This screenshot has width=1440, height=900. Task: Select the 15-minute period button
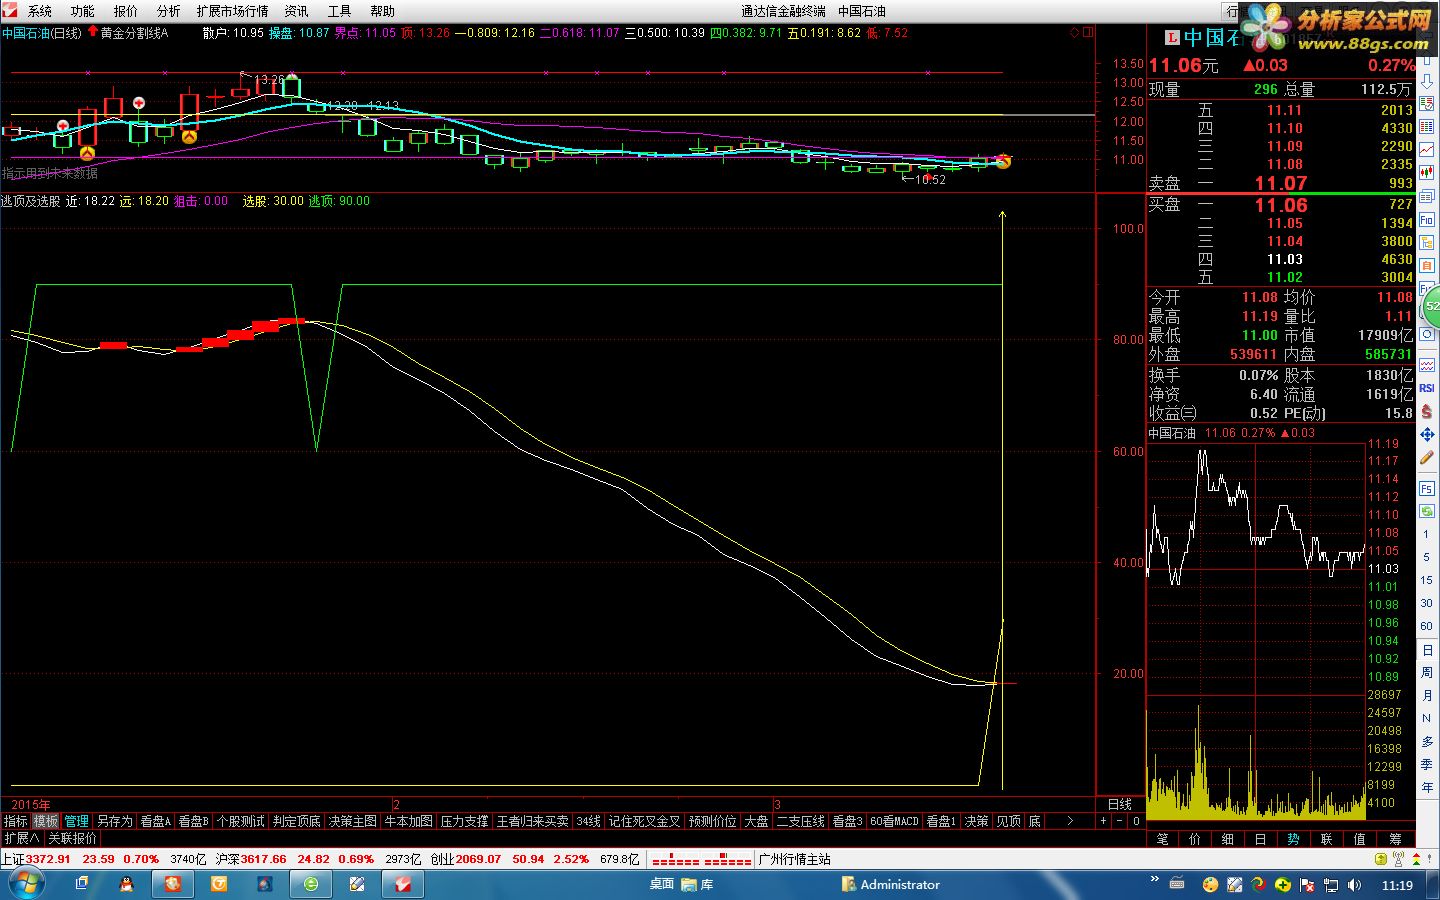tap(1427, 580)
